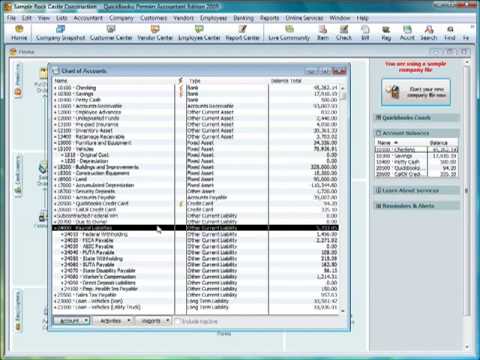Select the 10300 Savings account row
The height and width of the screenshot is (360, 480).
pos(196,94)
